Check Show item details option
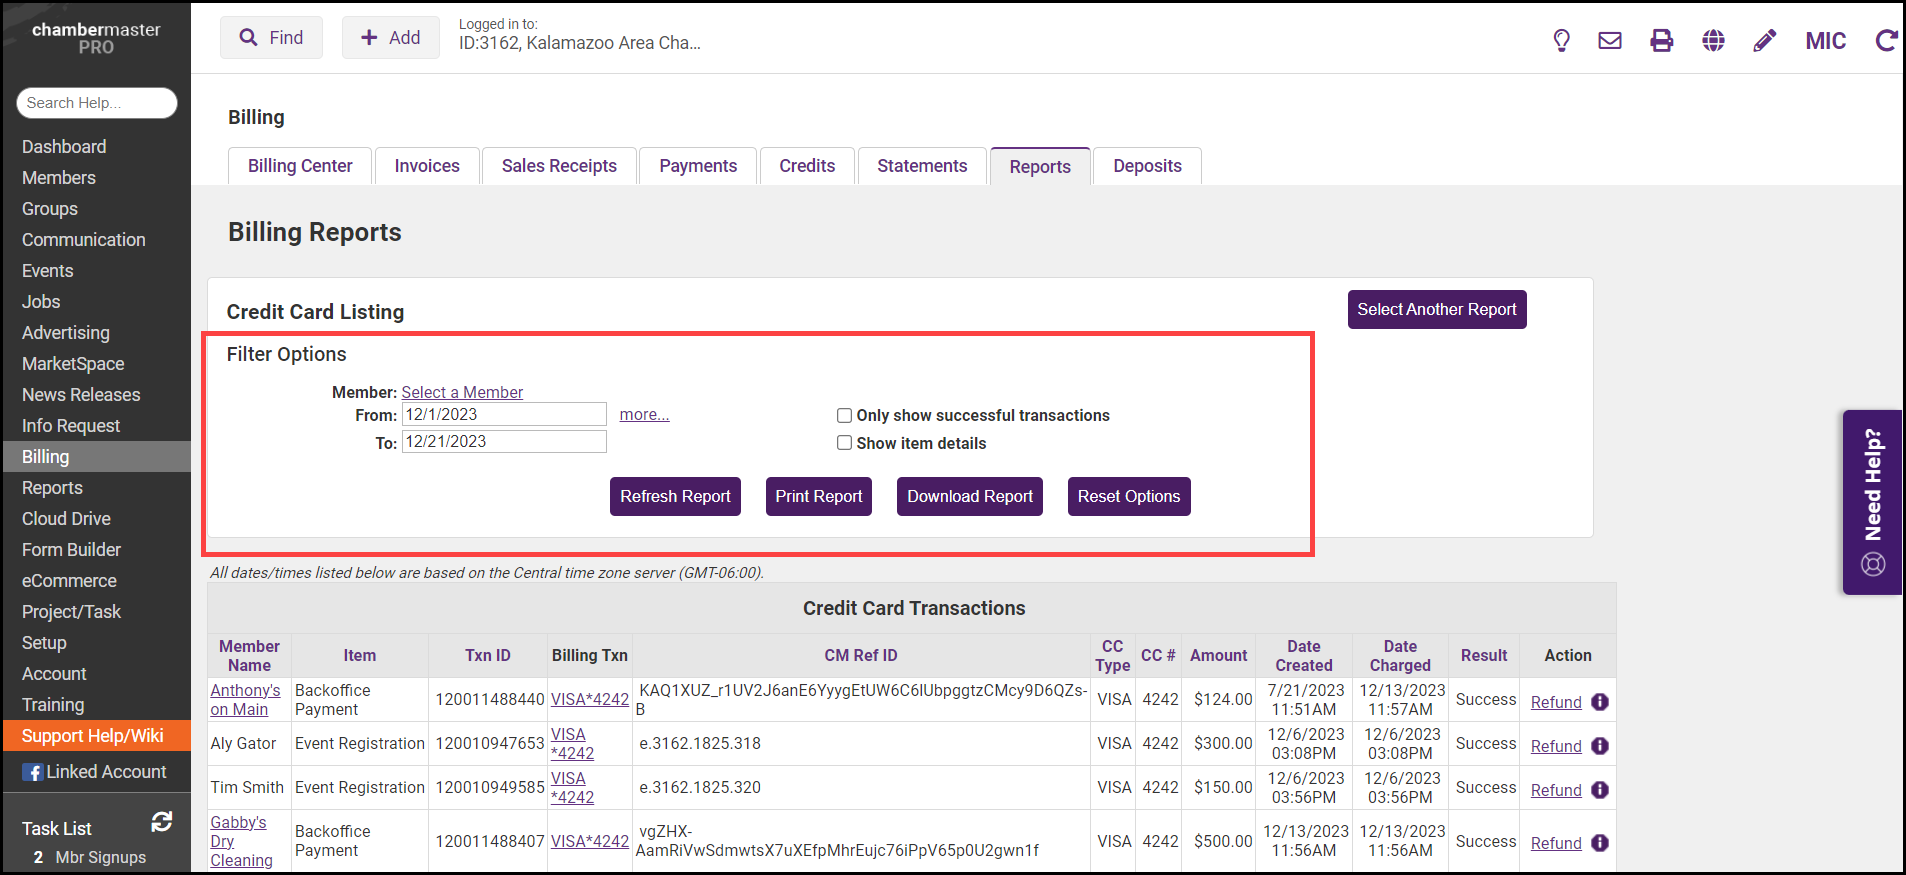 pyautogui.click(x=845, y=443)
